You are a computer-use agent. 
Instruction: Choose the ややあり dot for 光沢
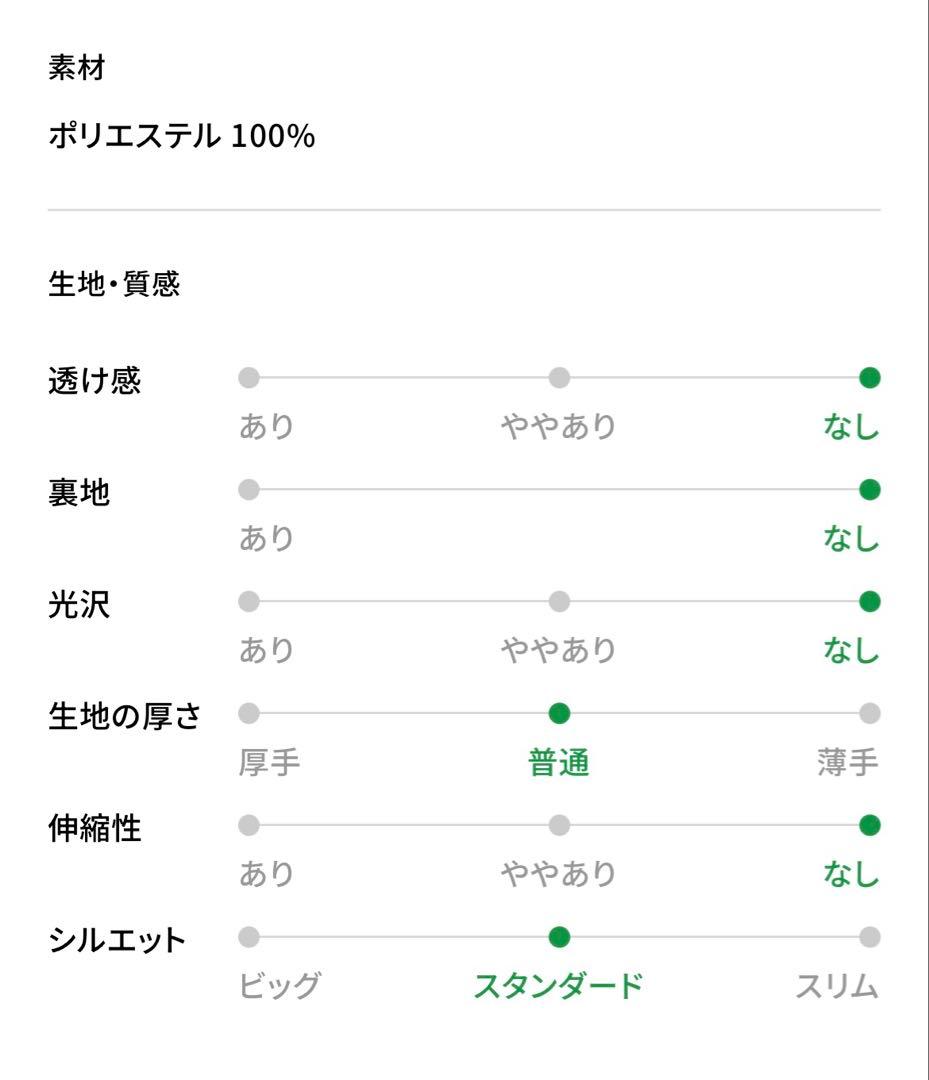click(559, 601)
